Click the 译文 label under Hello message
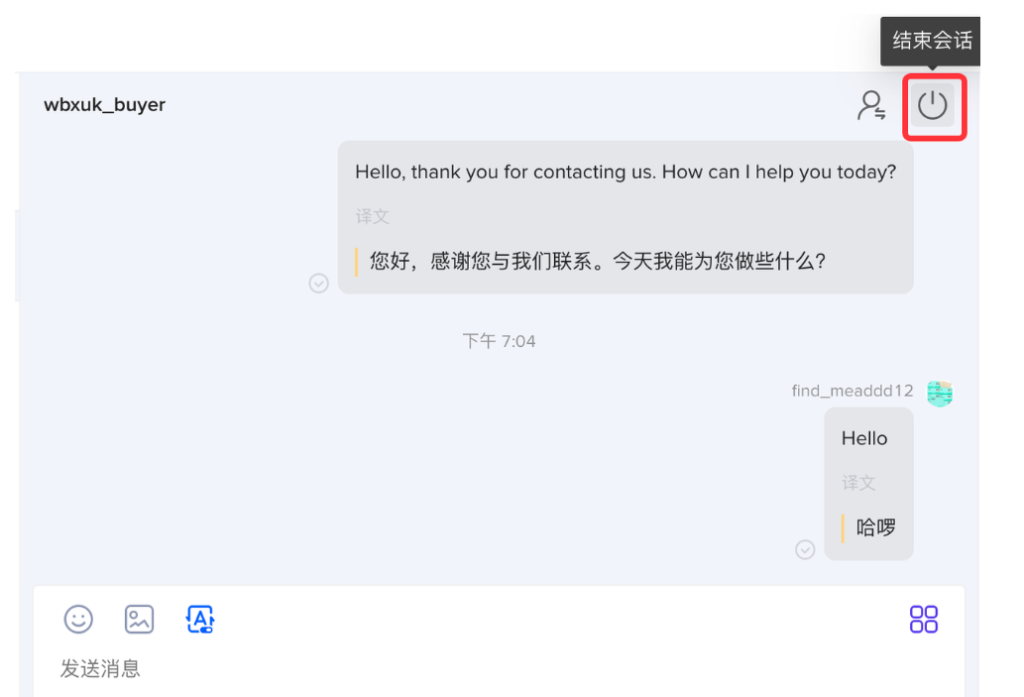1024x697 pixels. 858,482
